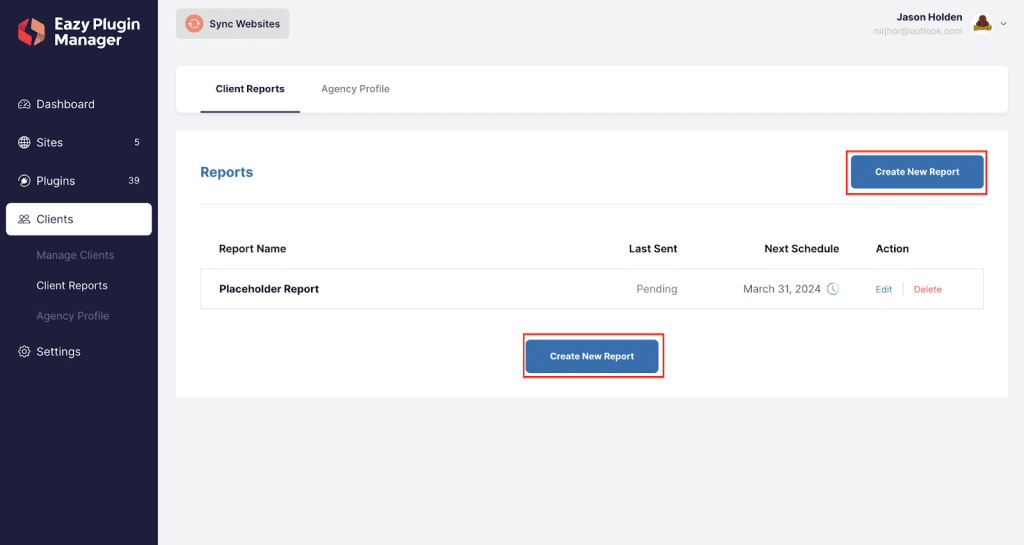Open the Placeholder Report row
1024x545 pixels.
pos(592,288)
